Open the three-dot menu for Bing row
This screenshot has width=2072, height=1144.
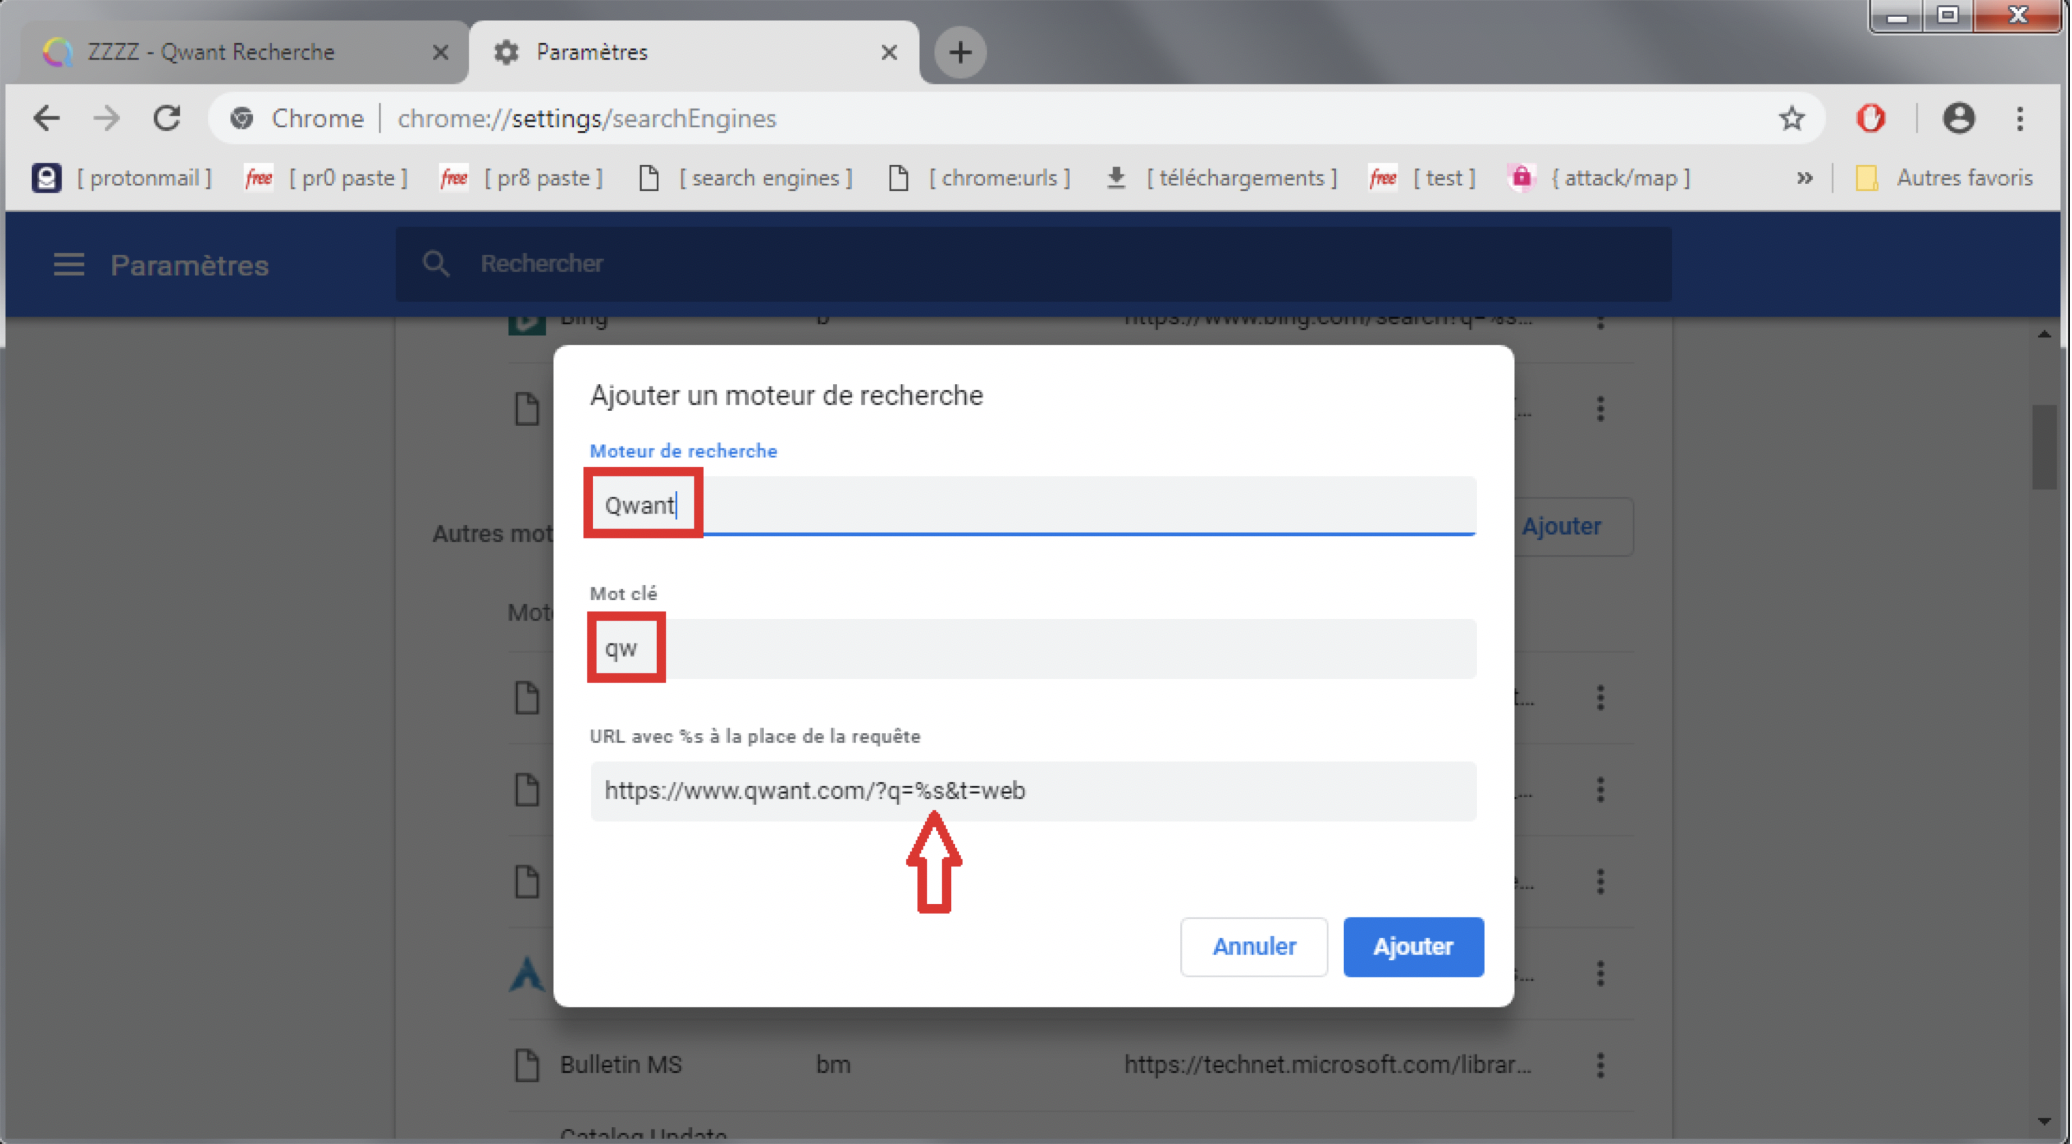[1600, 322]
